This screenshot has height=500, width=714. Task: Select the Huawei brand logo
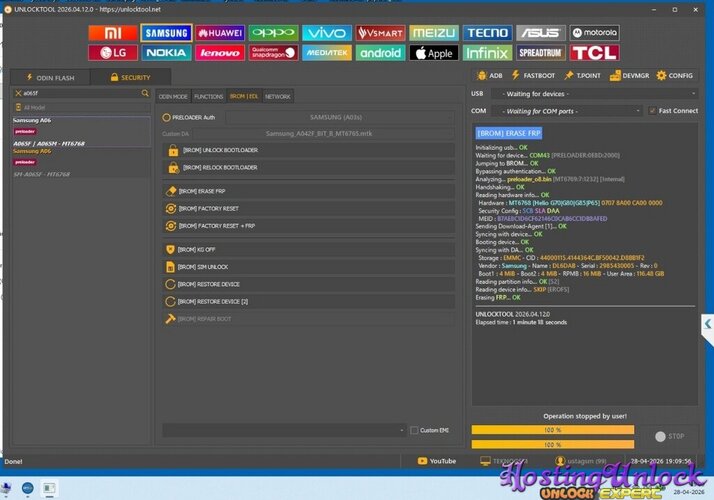[x=220, y=33]
